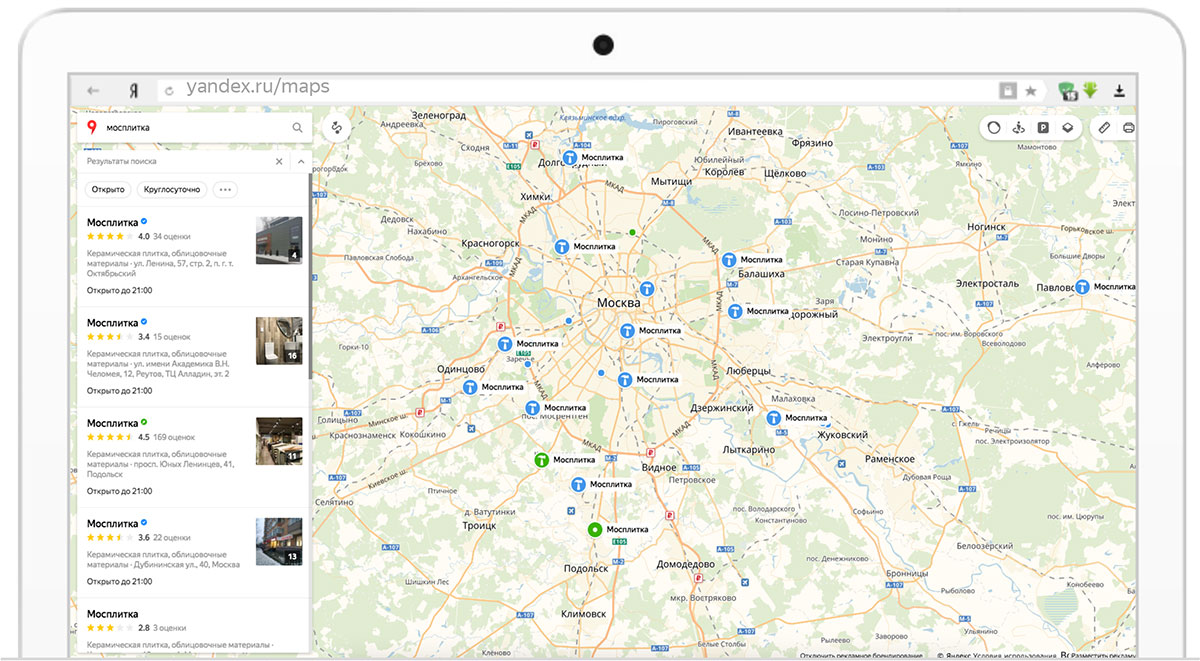
Task: Click the browser back arrow
Action: tap(93, 90)
